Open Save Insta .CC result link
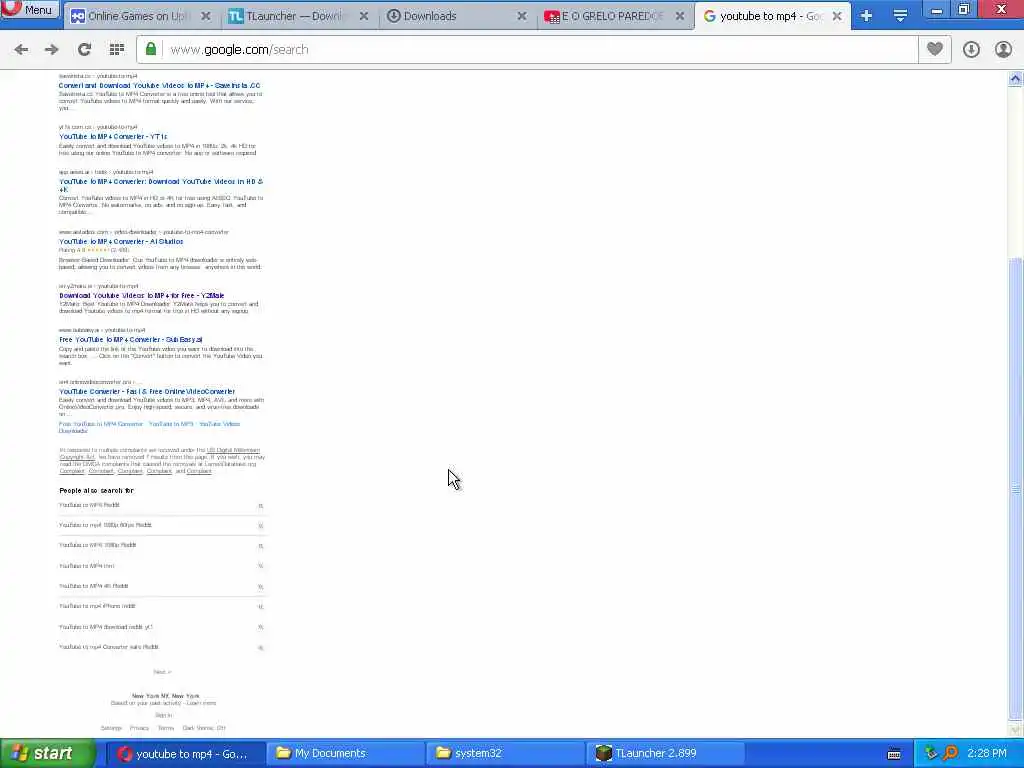 pos(159,86)
